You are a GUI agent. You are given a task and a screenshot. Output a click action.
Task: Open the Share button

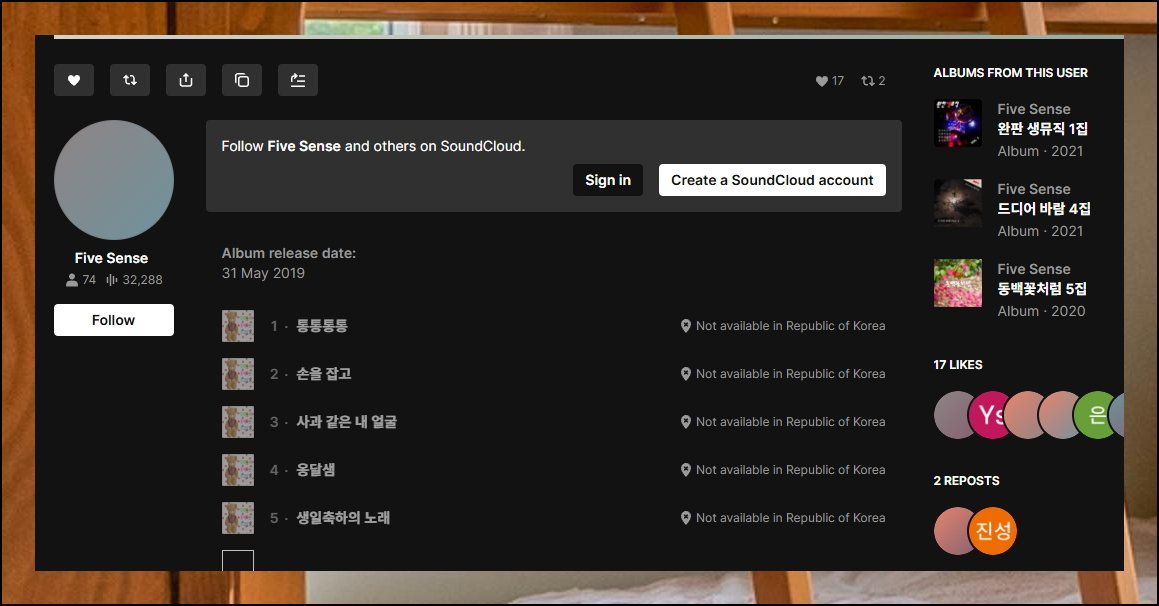click(186, 80)
